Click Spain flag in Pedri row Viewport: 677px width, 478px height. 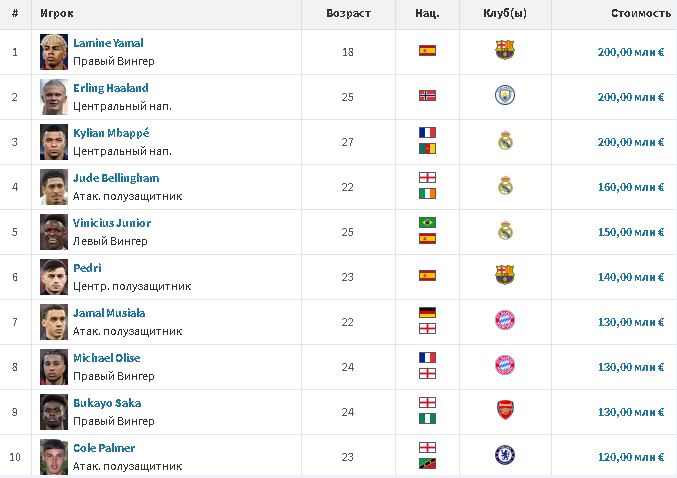click(x=427, y=275)
